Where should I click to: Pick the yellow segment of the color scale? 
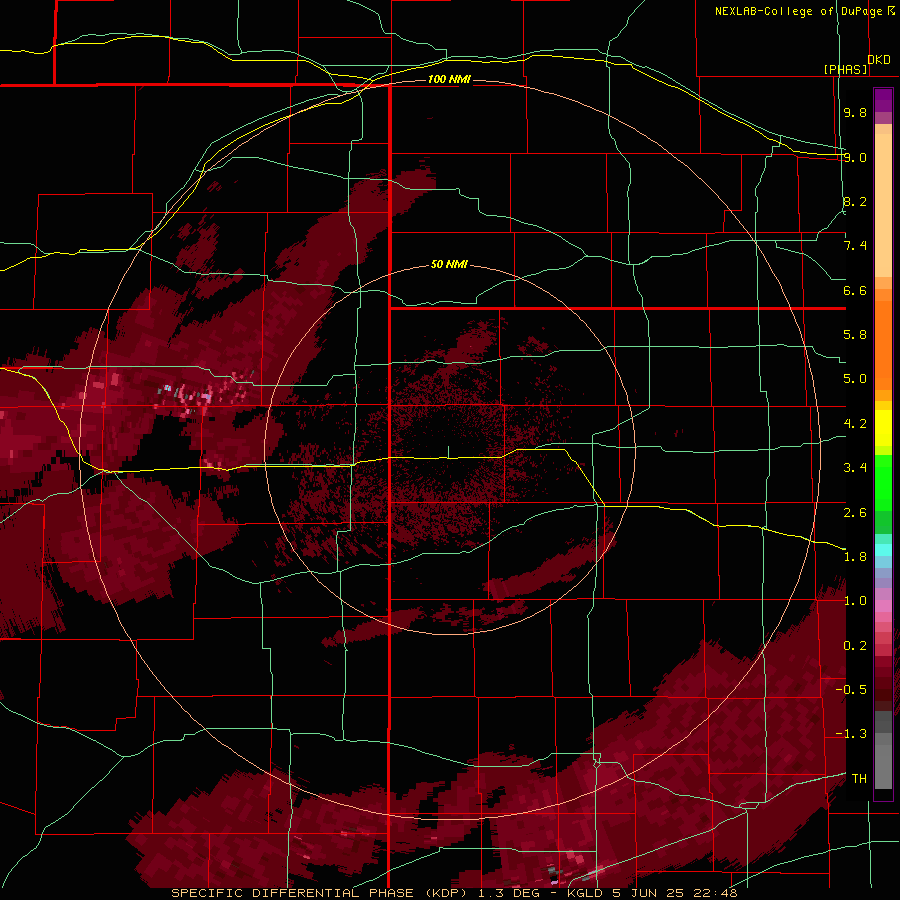[x=883, y=428]
